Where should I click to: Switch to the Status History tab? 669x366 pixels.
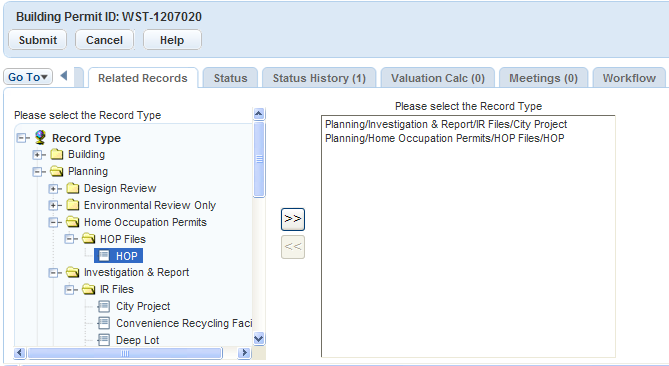pyautogui.click(x=319, y=78)
